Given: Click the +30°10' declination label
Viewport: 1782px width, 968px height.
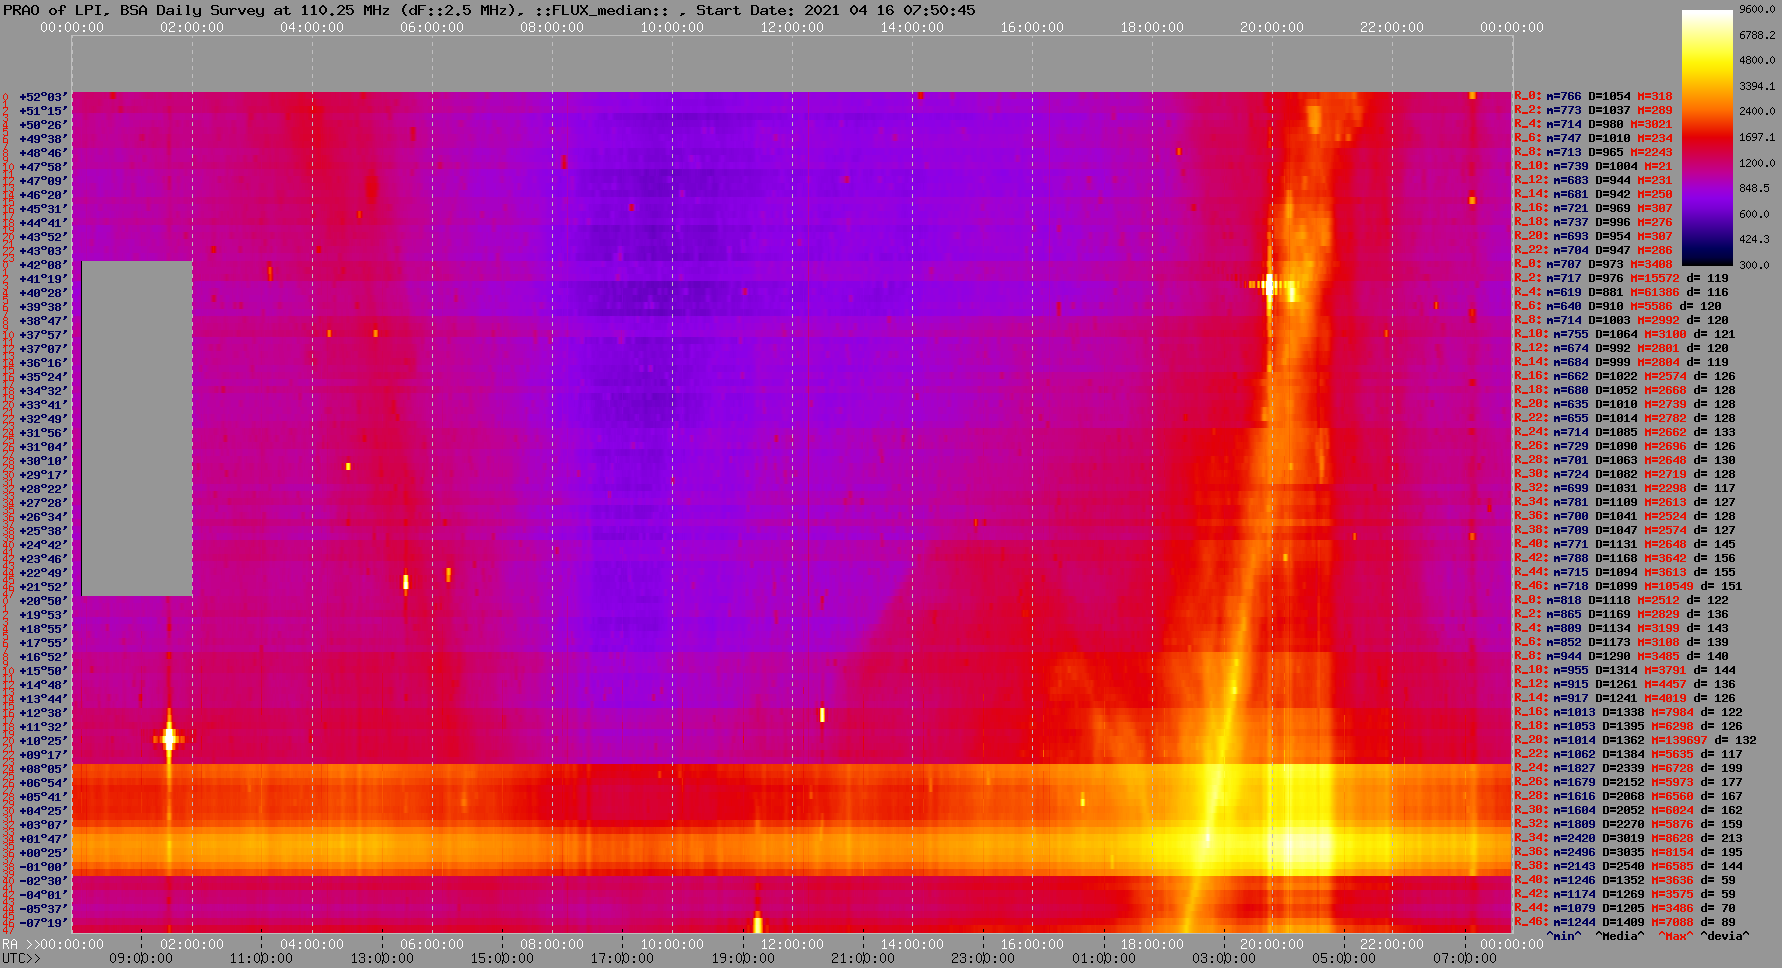Looking at the screenshot, I should 43,461.
